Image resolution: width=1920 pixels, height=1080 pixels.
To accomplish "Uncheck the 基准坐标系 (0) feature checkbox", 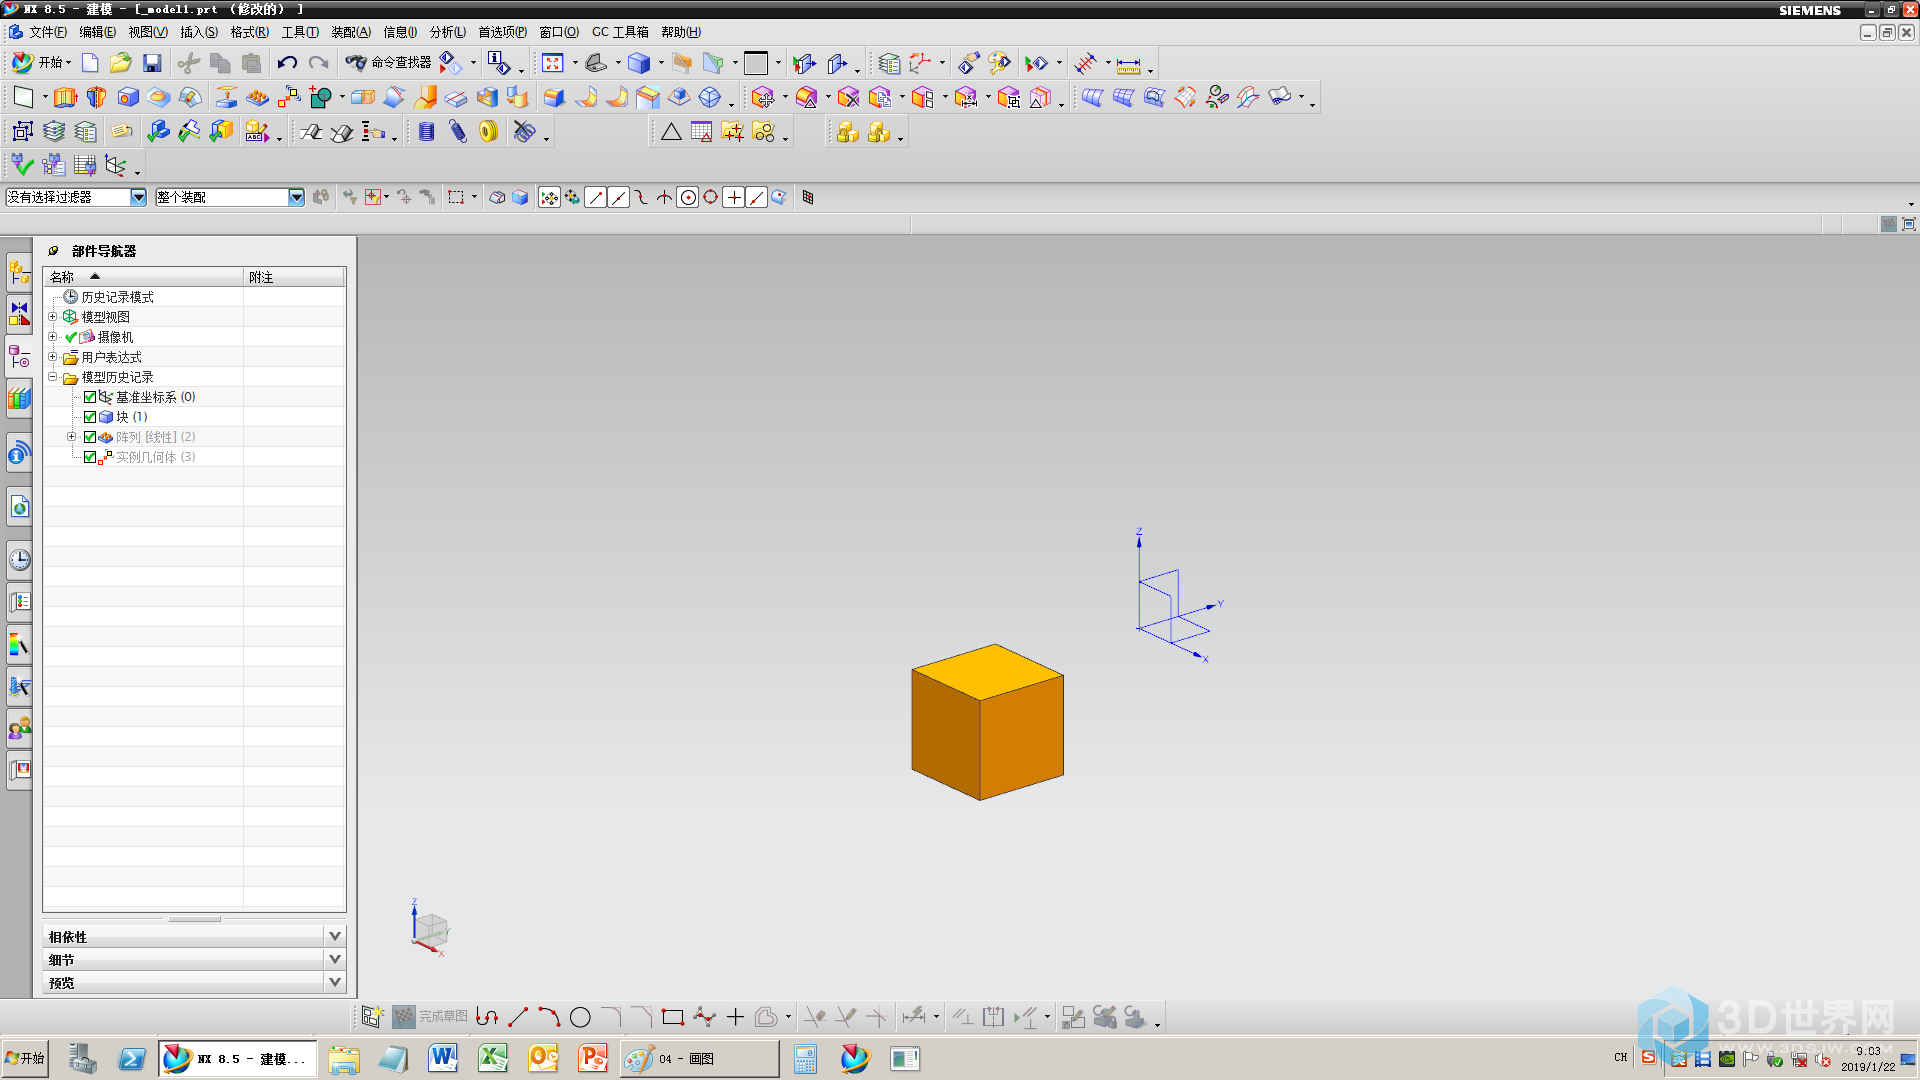I will [90, 397].
